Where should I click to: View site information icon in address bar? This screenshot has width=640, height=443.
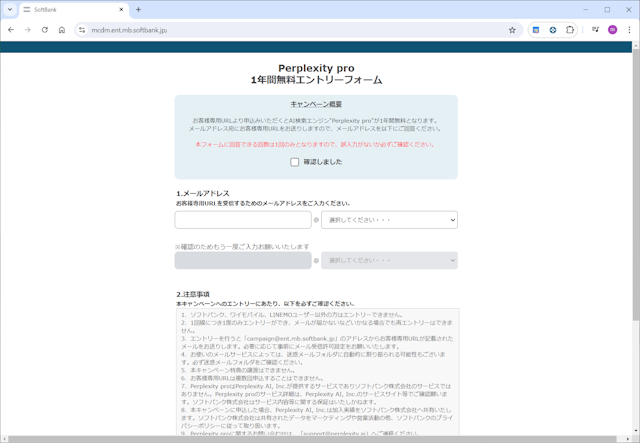tap(82, 30)
